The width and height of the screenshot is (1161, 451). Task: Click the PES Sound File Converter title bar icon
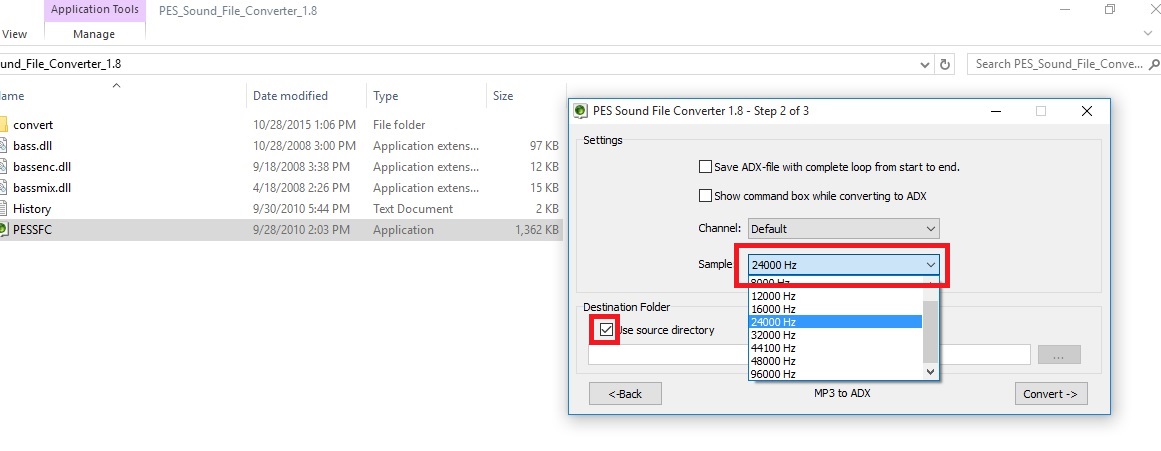(581, 111)
